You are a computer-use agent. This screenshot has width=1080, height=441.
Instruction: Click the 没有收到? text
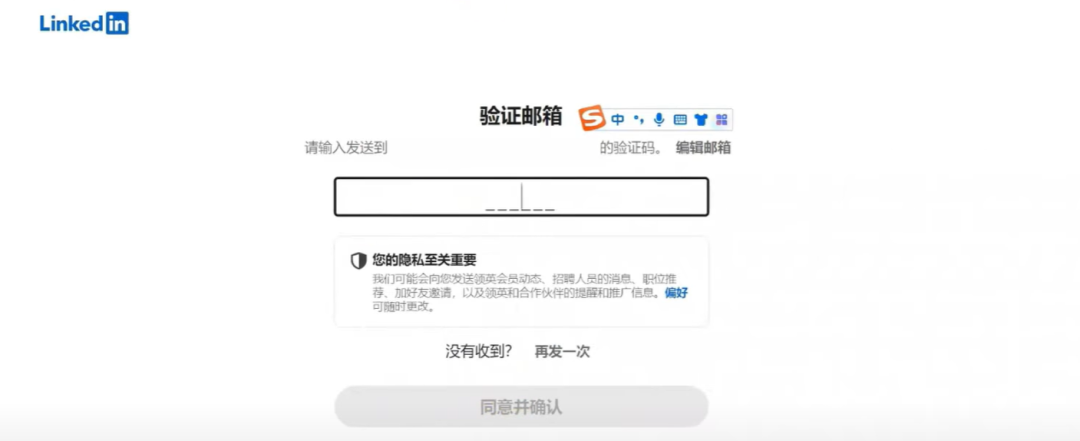click(x=479, y=351)
